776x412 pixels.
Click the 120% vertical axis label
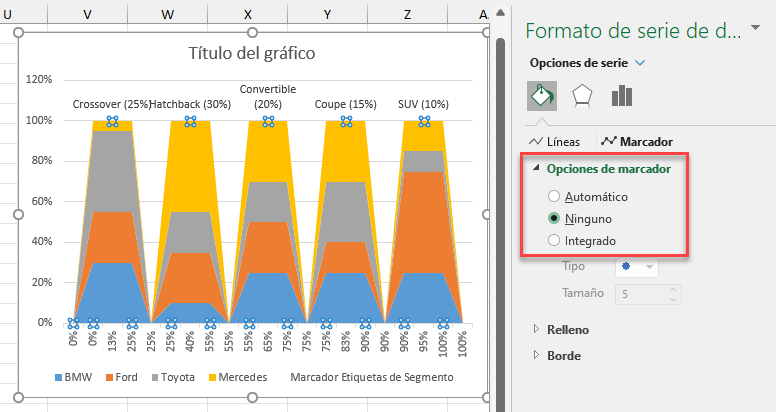[39, 79]
